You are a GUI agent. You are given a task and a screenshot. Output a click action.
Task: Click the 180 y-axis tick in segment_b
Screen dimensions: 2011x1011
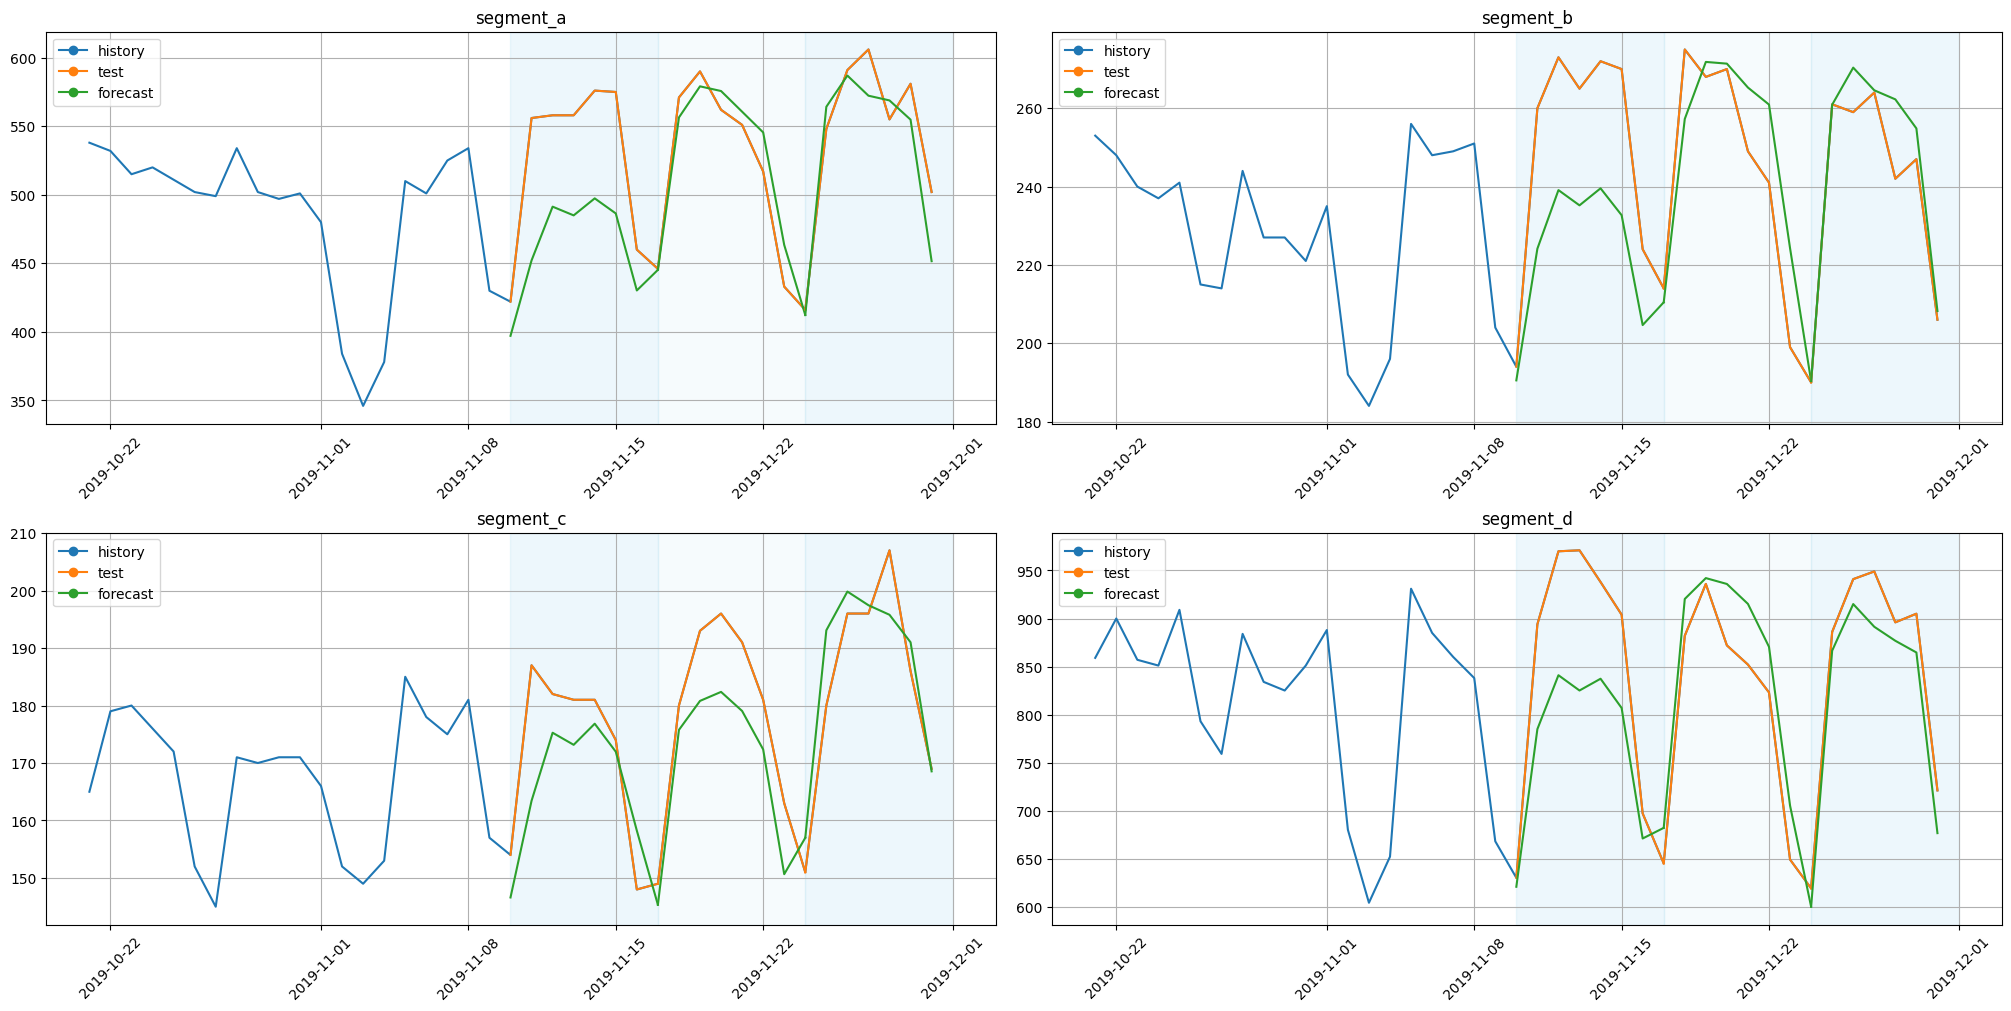coord(1031,422)
